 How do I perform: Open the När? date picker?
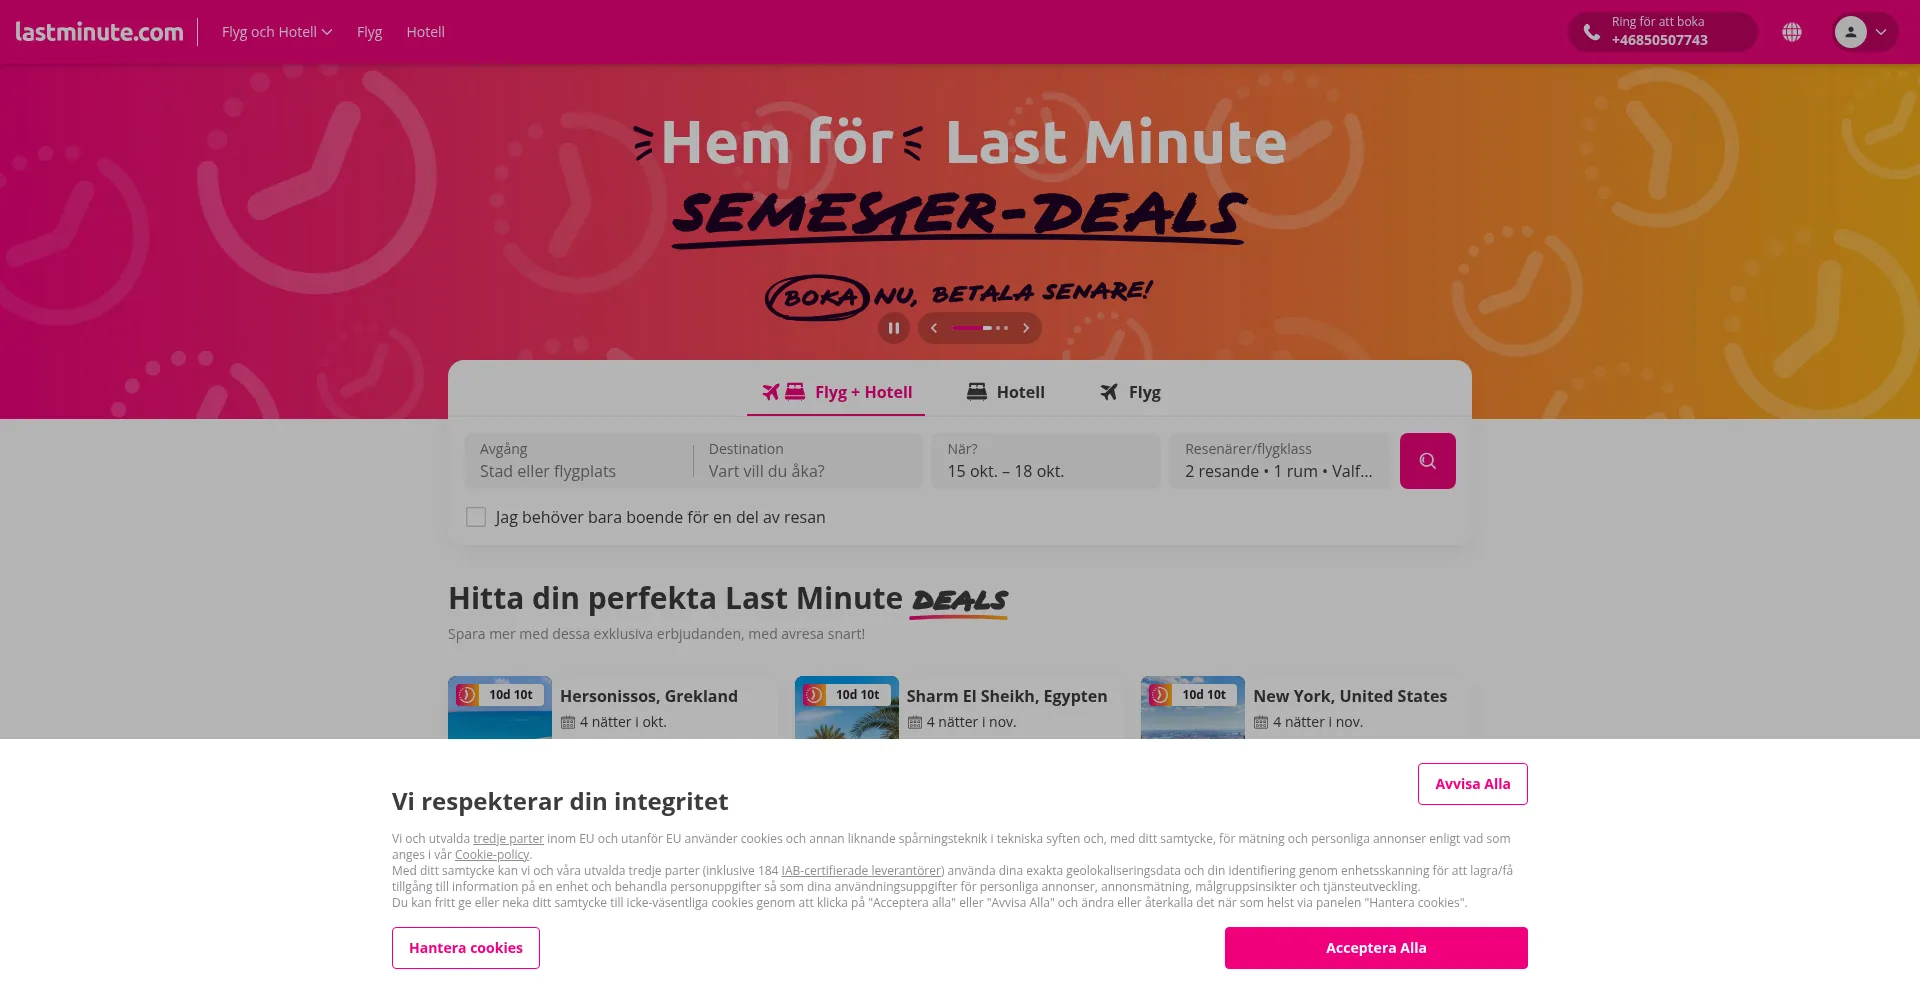pos(1046,461)
